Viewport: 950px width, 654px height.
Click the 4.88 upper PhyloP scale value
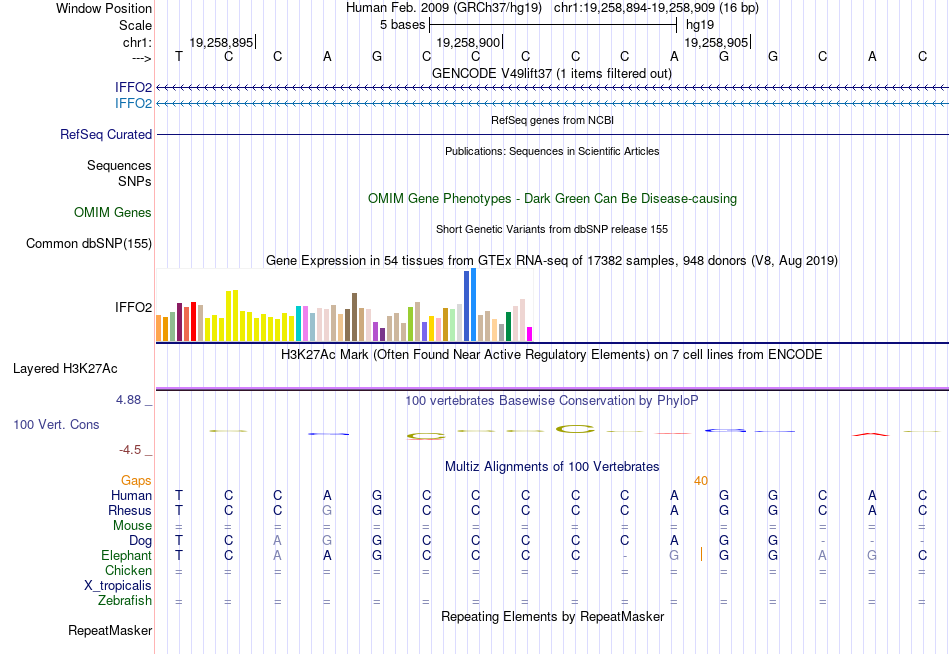pos(128,400)
